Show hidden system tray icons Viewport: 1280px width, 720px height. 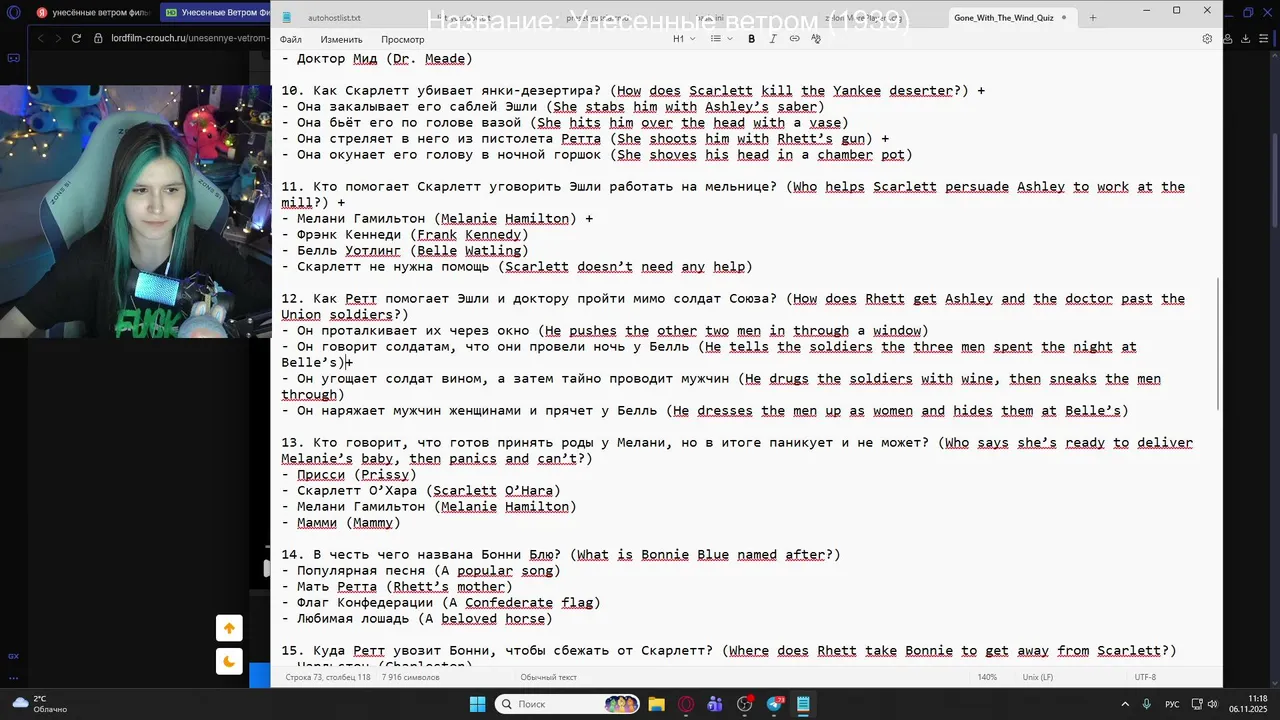point(1126,704)
